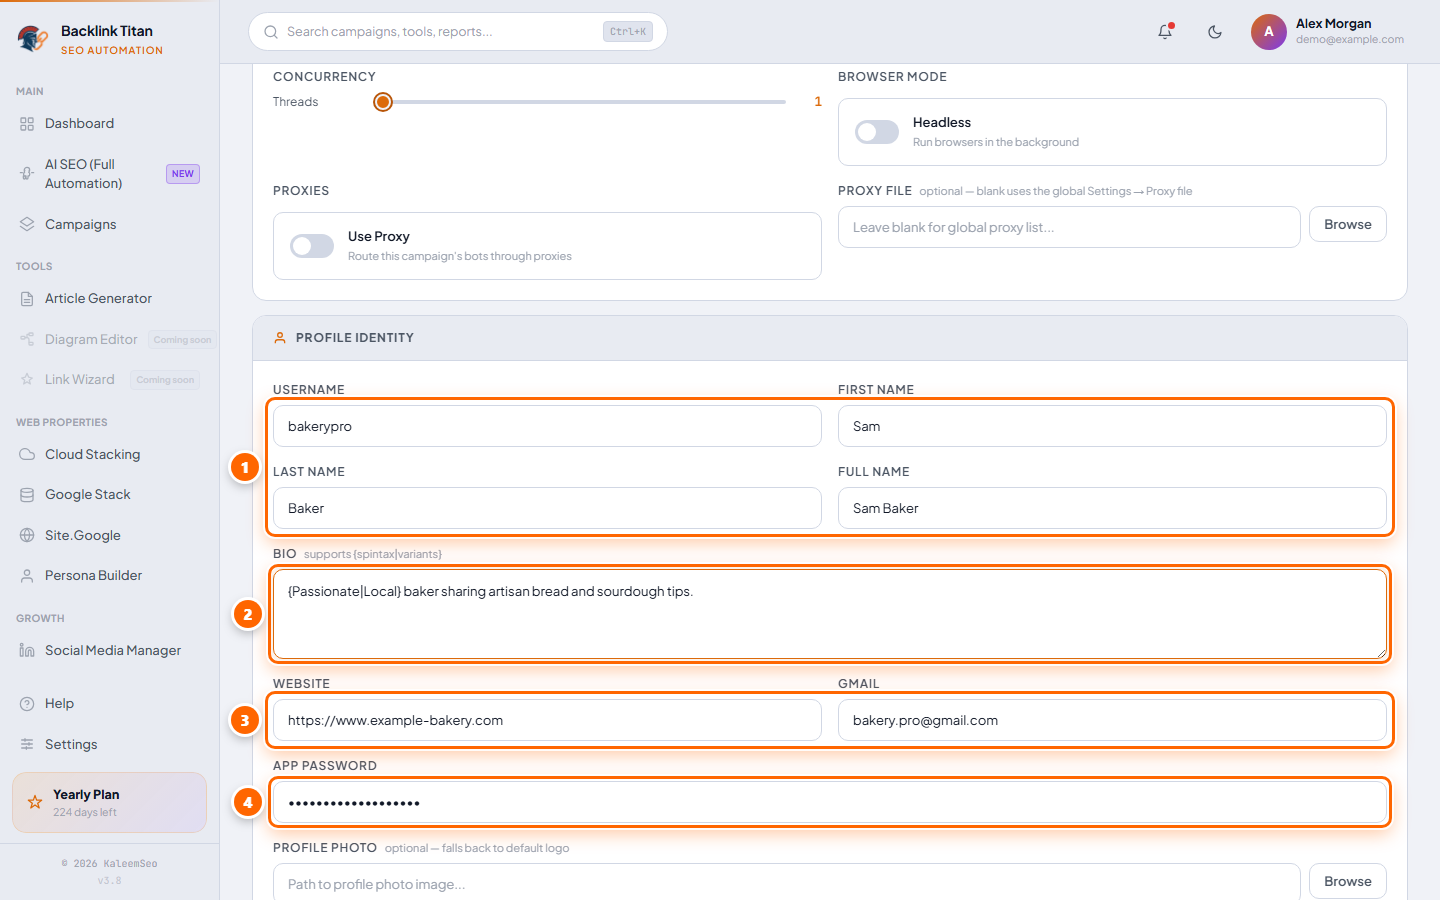The width and height of the screenshot is (1440, 900).
Task: Click the Yearly Plan star icon
Action: (35, 802)
